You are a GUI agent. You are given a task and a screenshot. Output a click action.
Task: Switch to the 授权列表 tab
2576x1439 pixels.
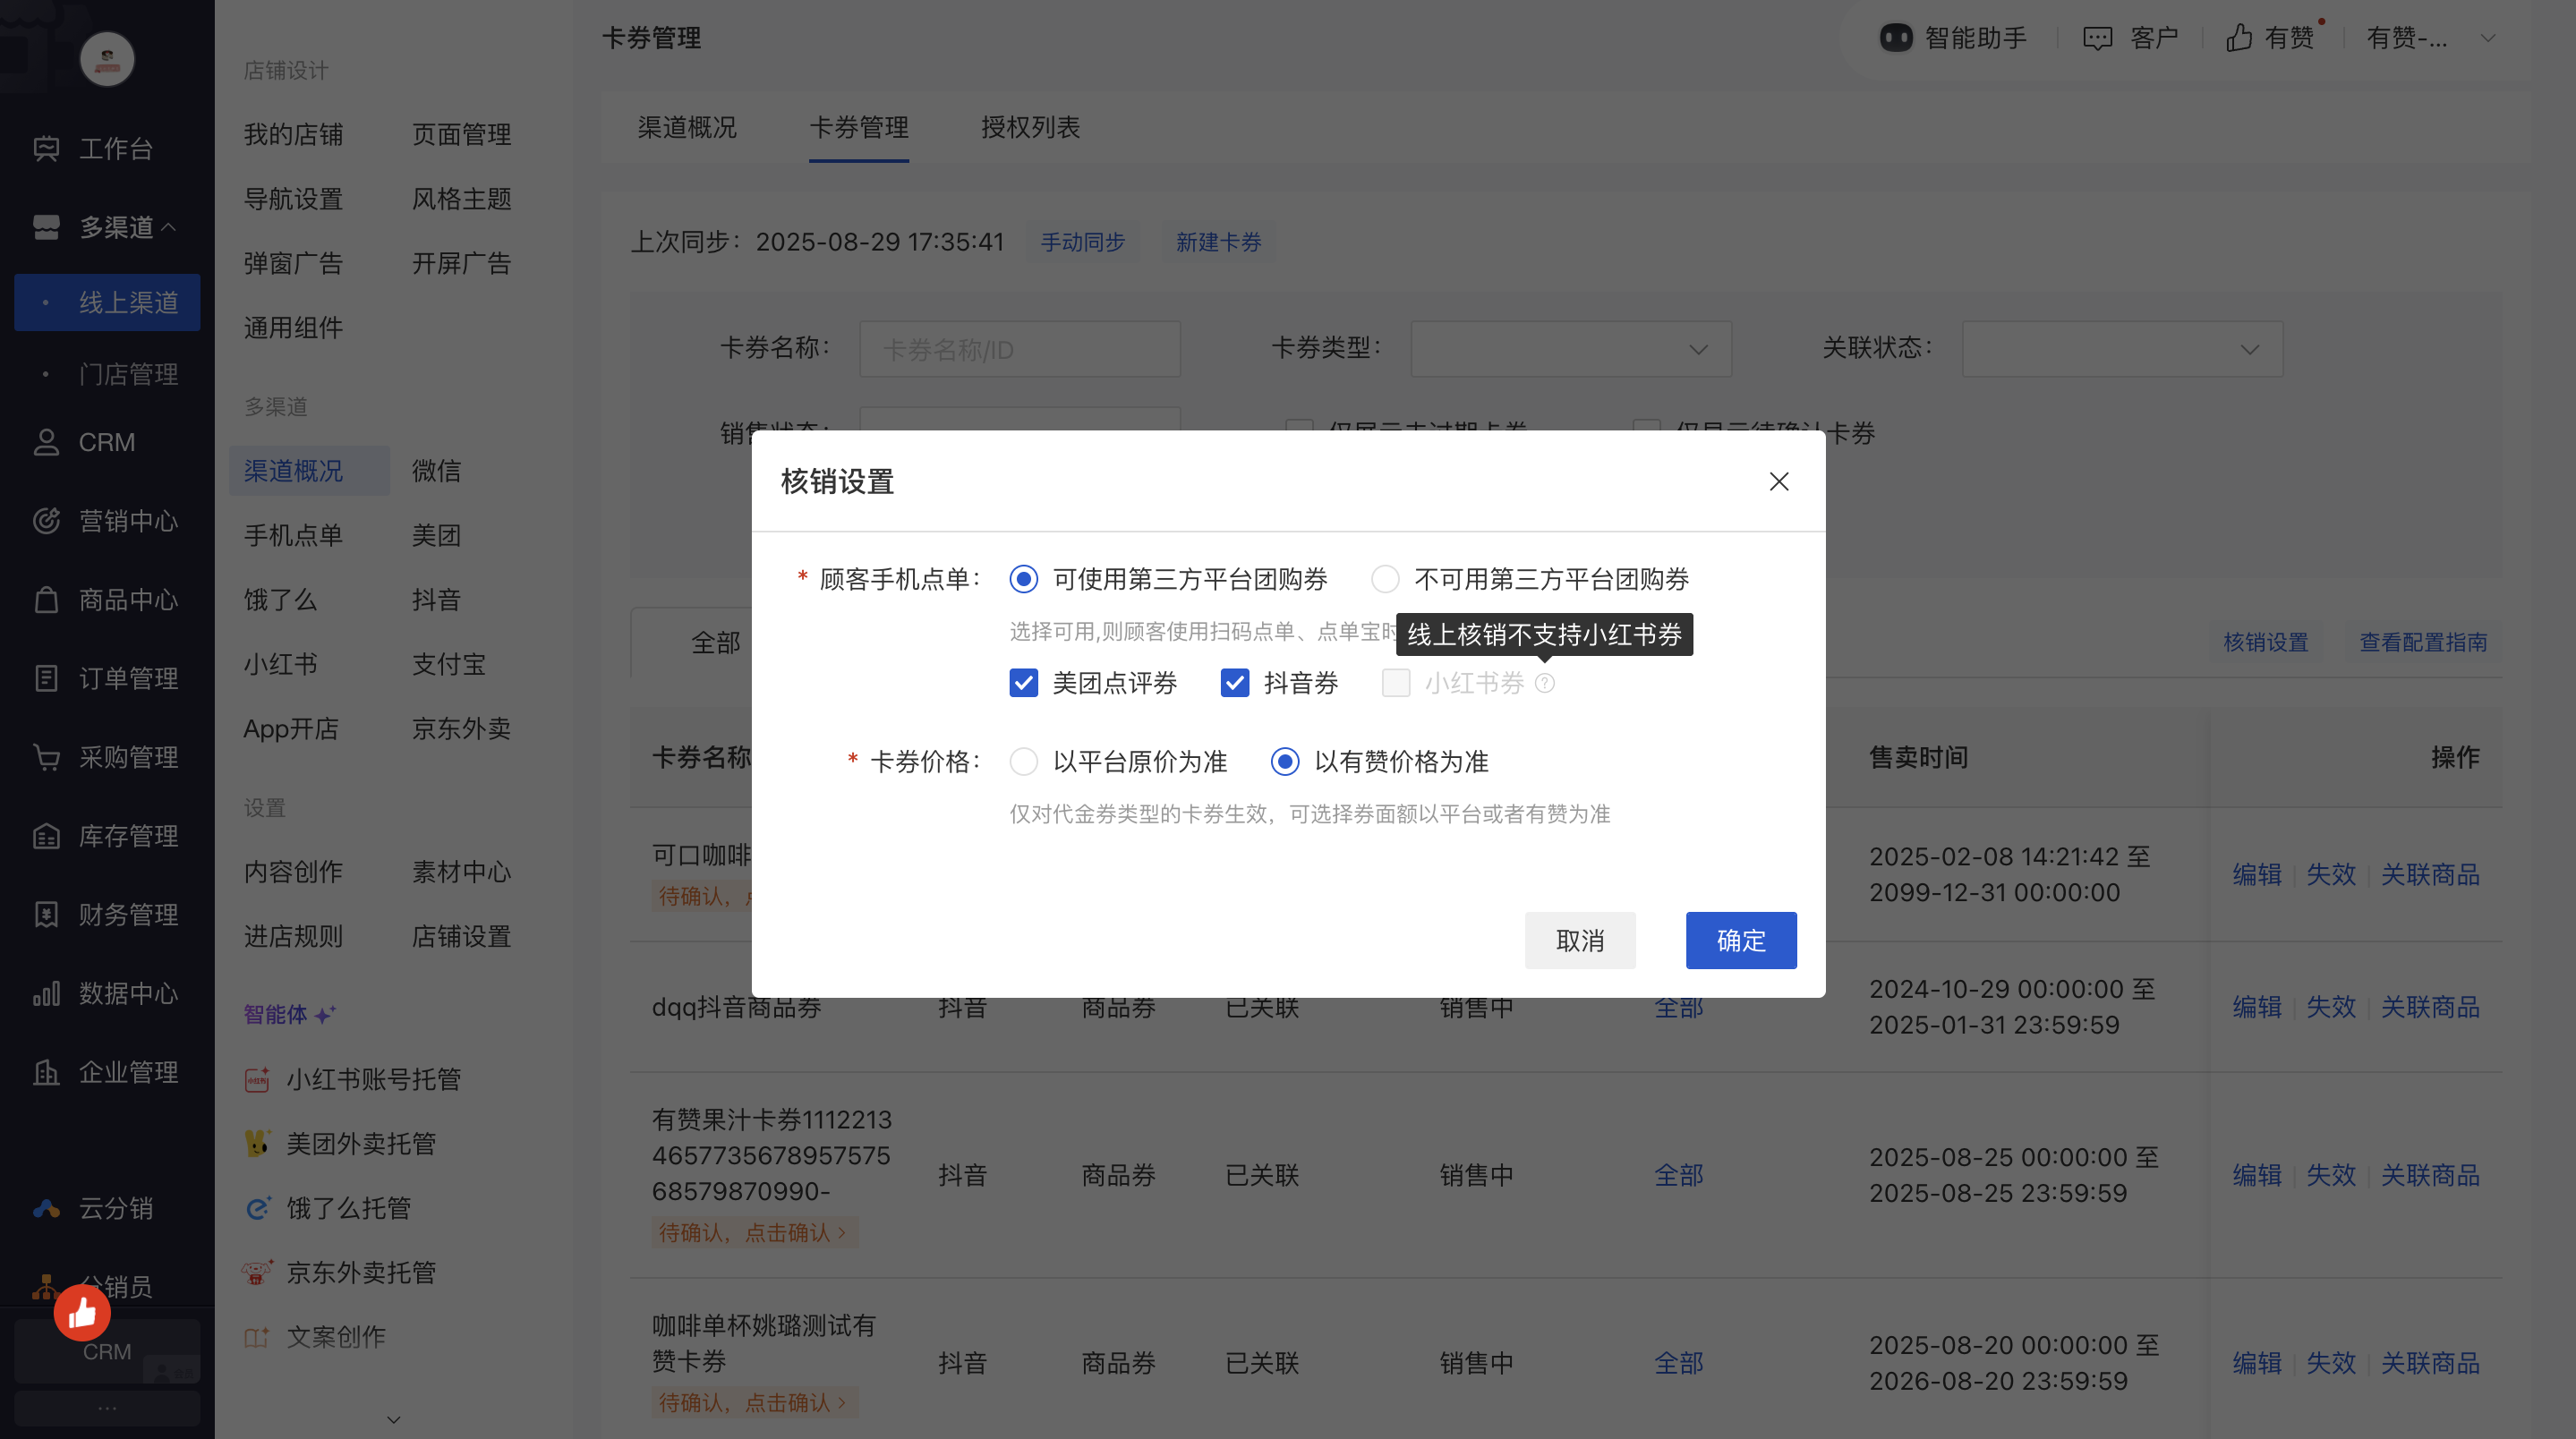1030,128
